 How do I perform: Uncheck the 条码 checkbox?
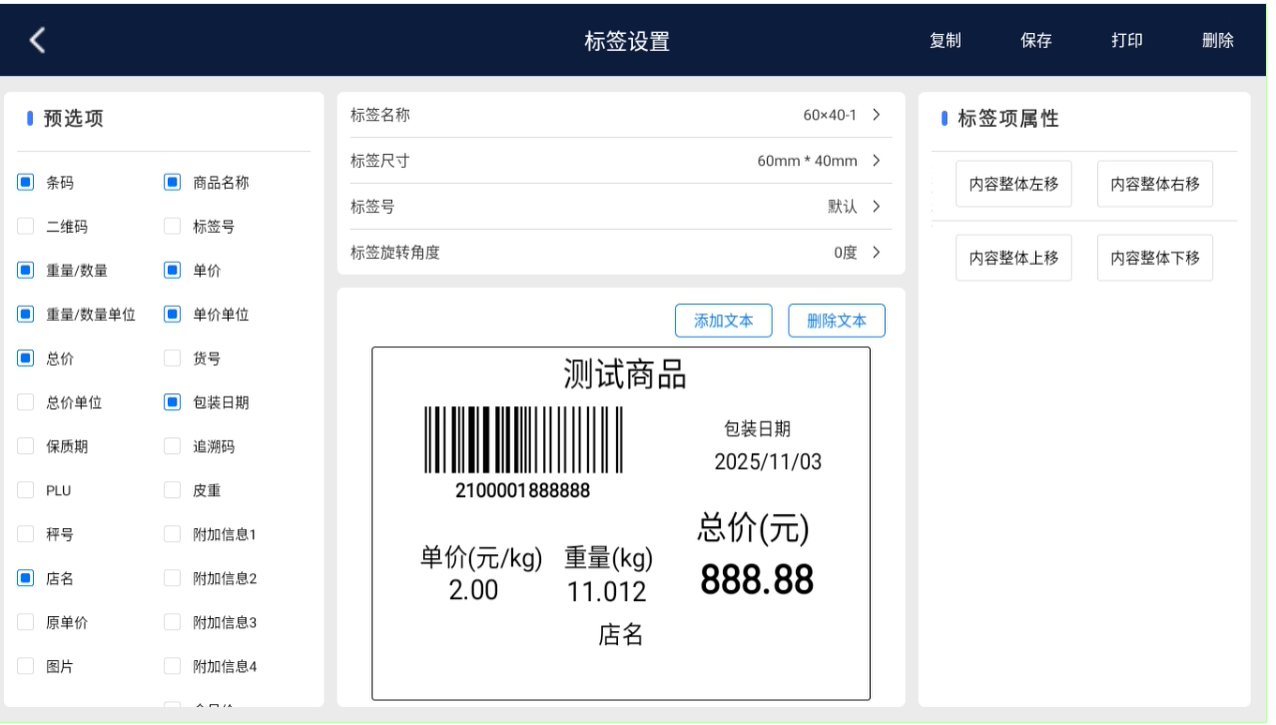point(26,183)
